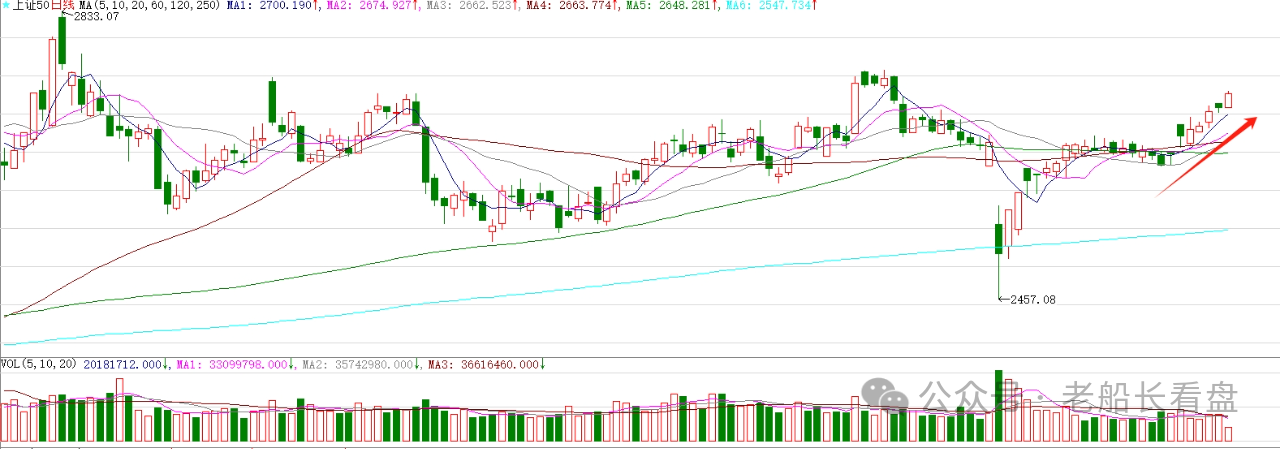Screen dimensions: 1280x449
Task: Select the tall green candle at the 2833.07 high
Action: tap(62, 39)
